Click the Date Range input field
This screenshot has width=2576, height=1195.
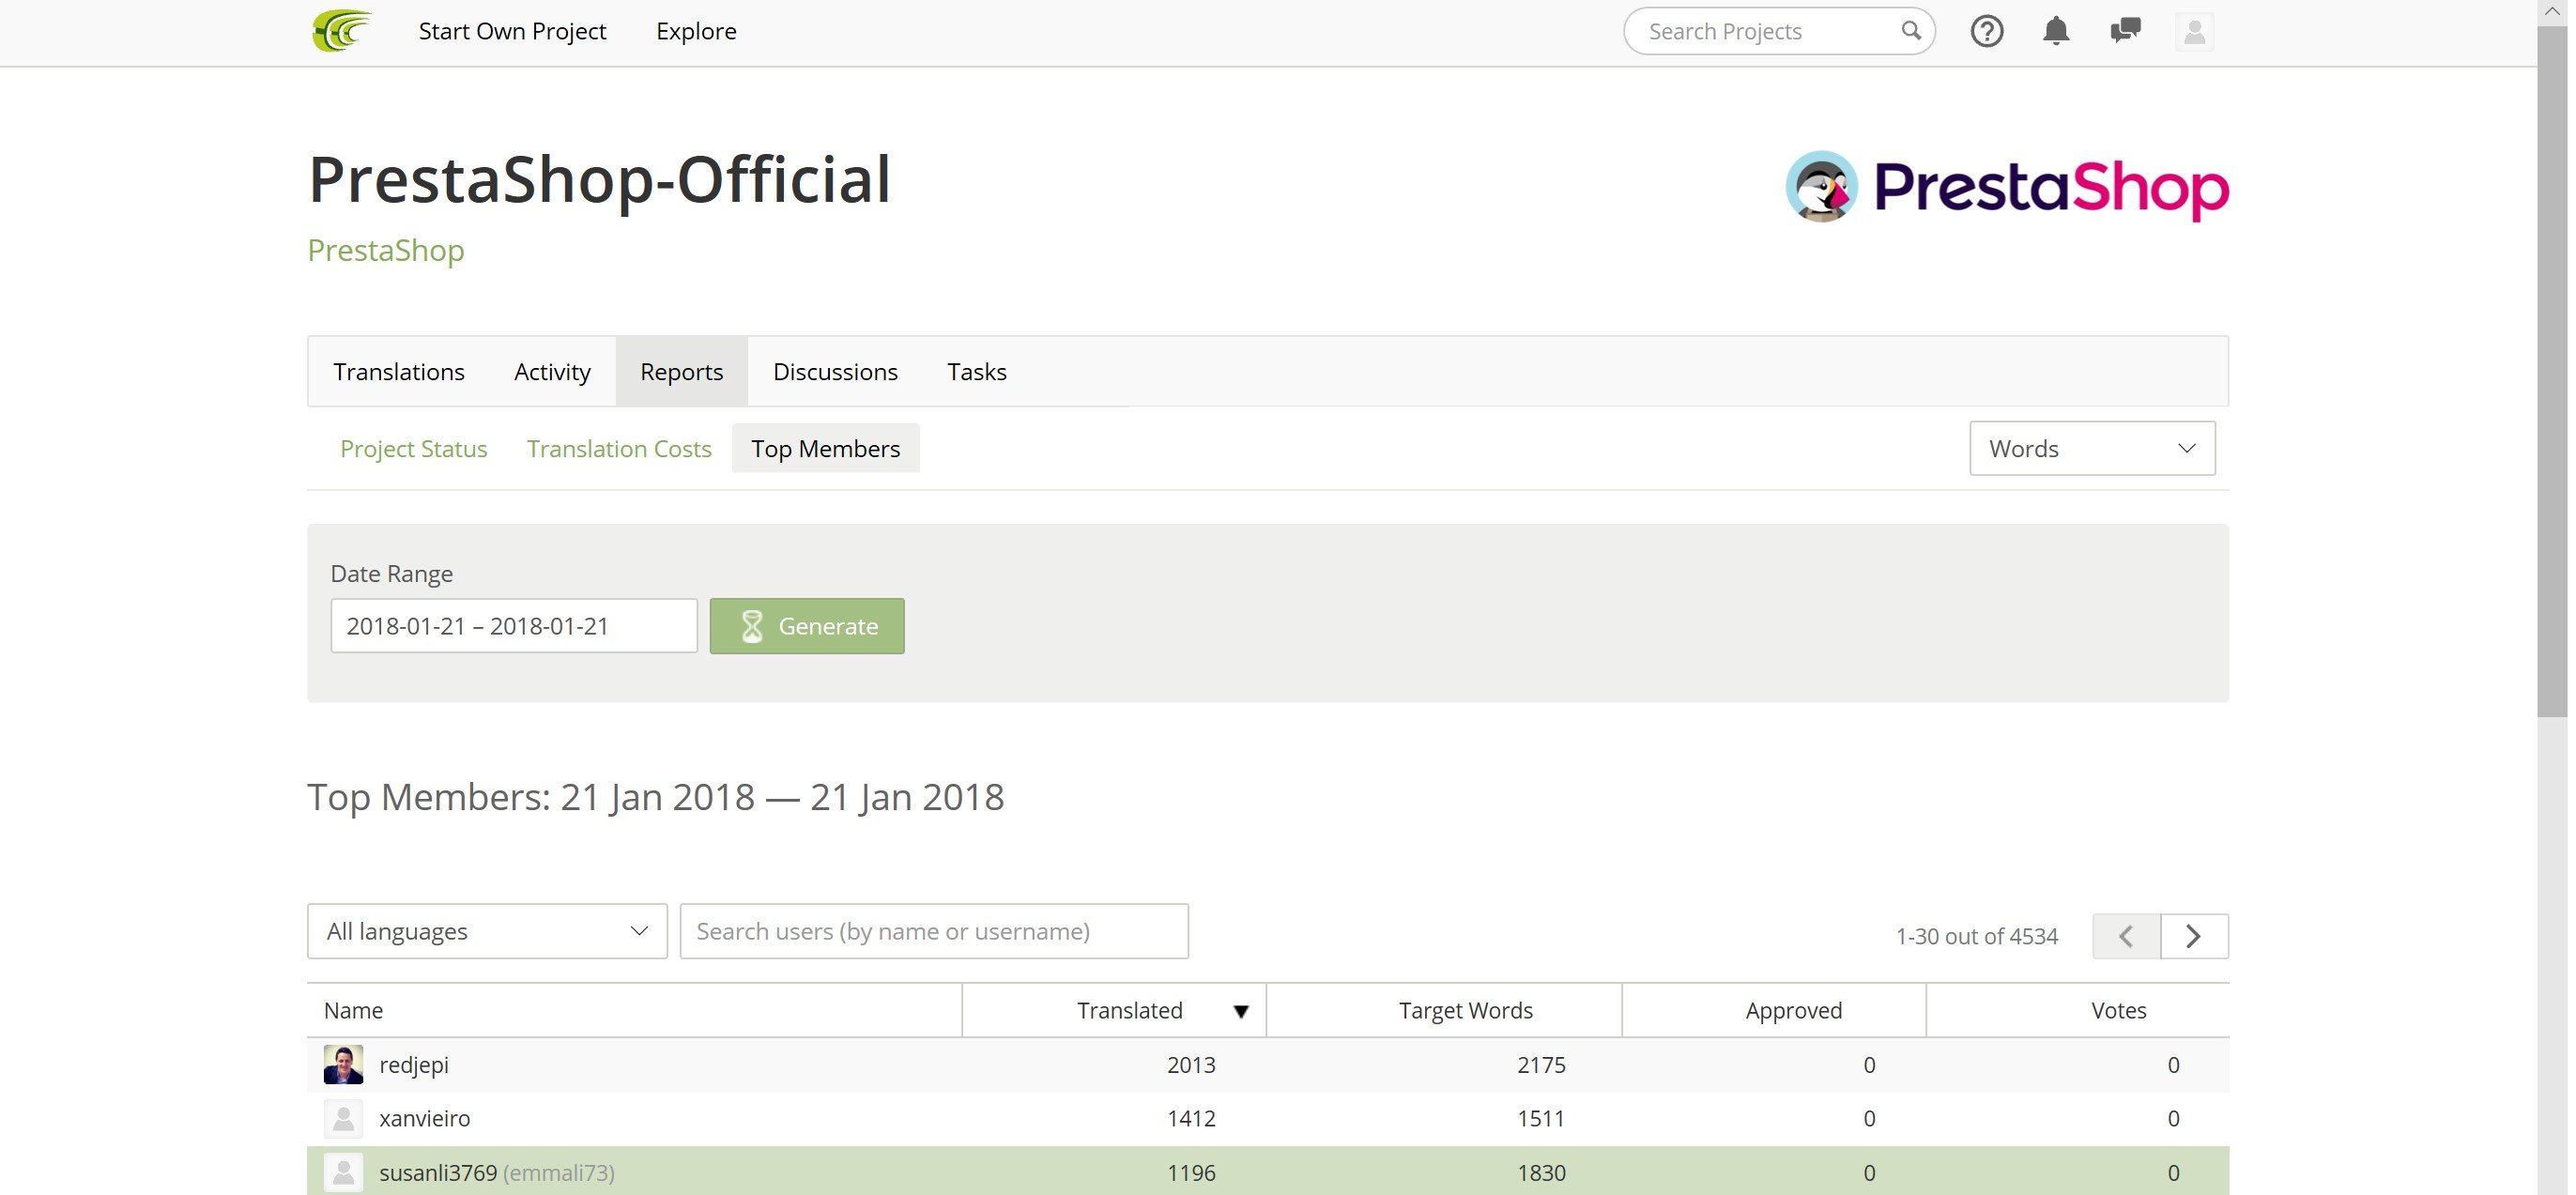[x=513, y=627]
